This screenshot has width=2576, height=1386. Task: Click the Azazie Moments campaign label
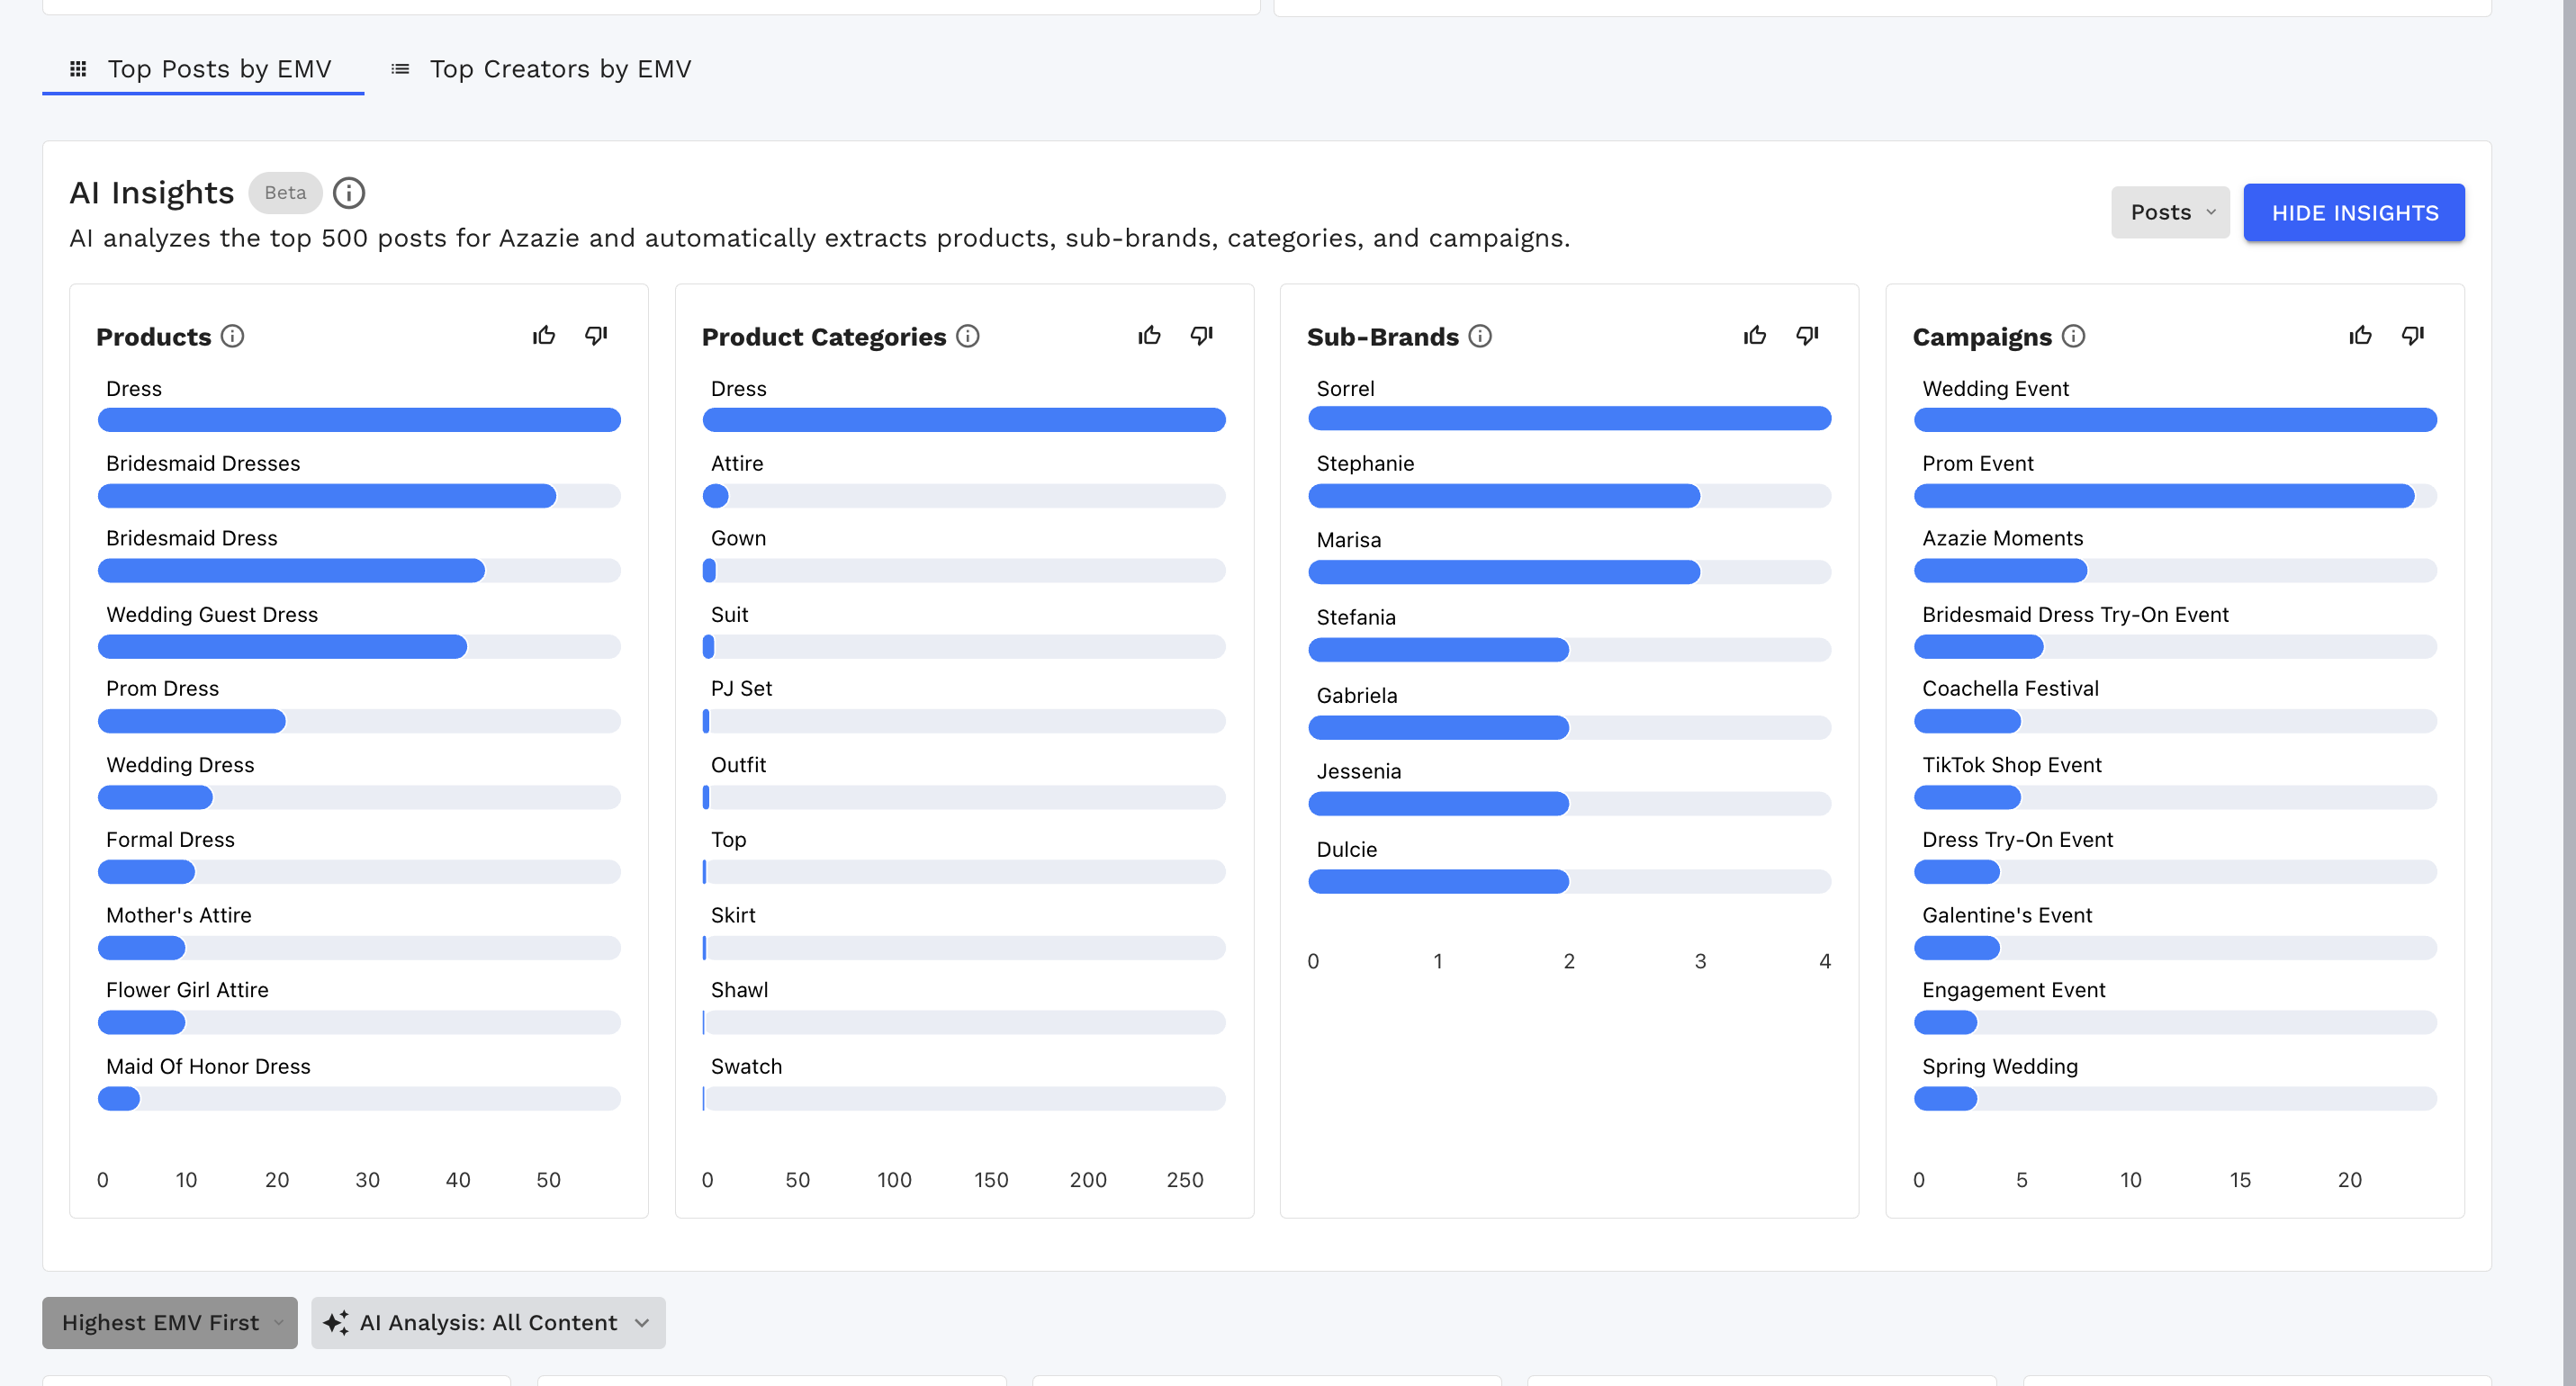(x=2002, y=538)
